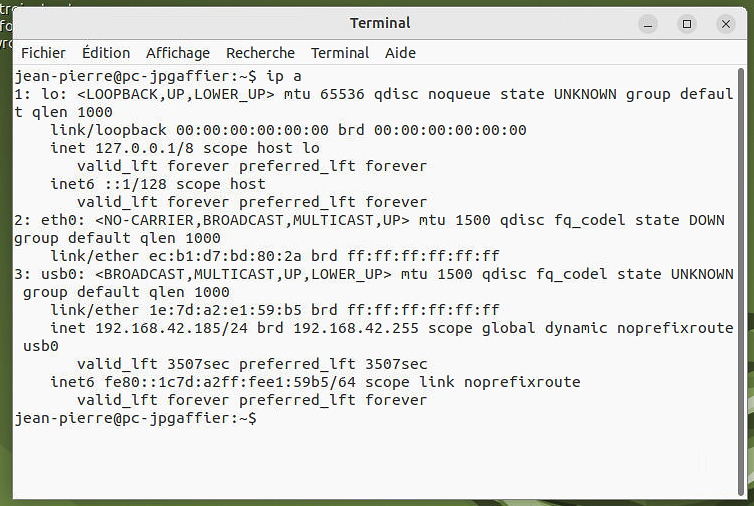
Task: Open the Aide menu
Action: pyautogui.click(x=400, y=53)
